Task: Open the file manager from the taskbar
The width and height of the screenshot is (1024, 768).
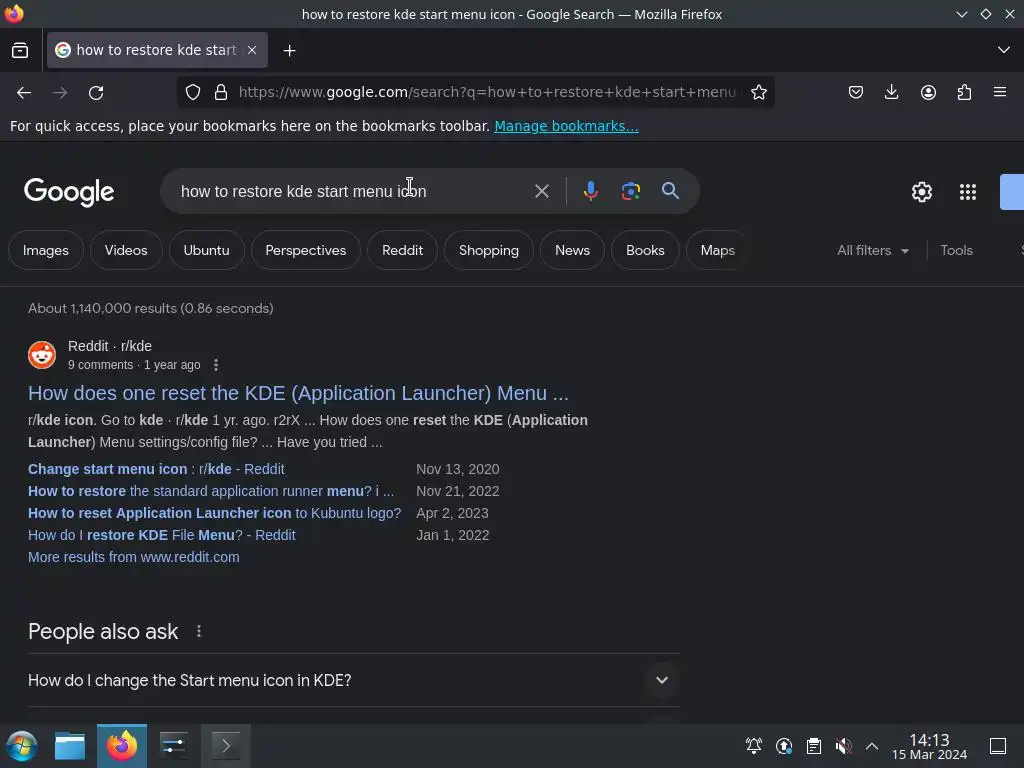Action: (x=70, y=746)
